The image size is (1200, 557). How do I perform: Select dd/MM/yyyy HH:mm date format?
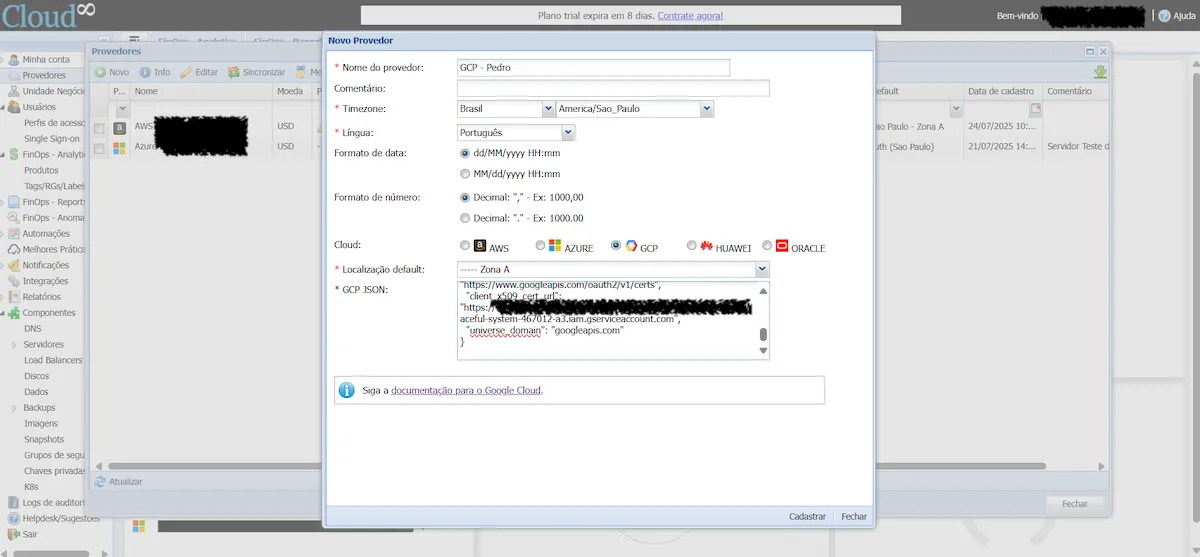coord(465,153)
